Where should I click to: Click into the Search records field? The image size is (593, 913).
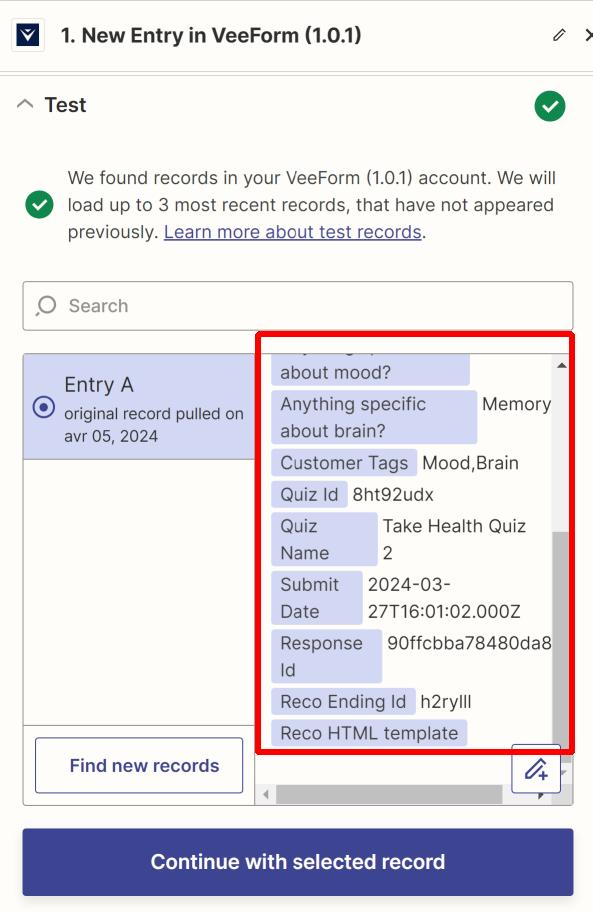coord(298,306)
